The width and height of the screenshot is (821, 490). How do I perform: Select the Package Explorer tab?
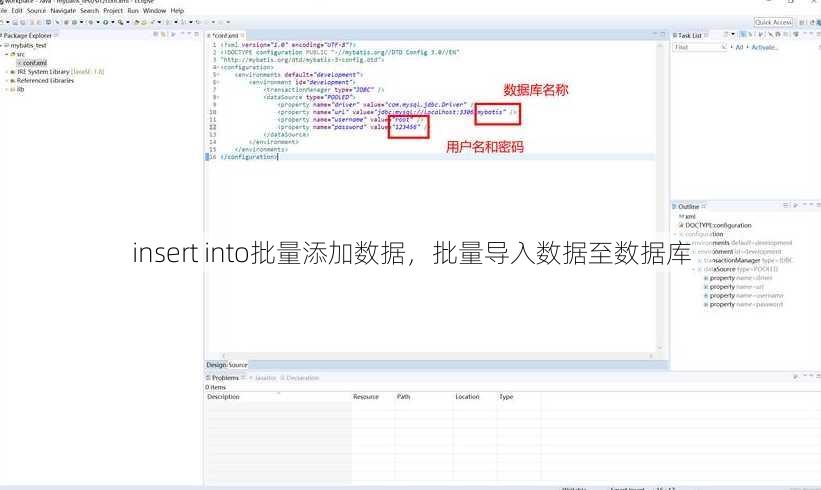(x=27, y=36)
